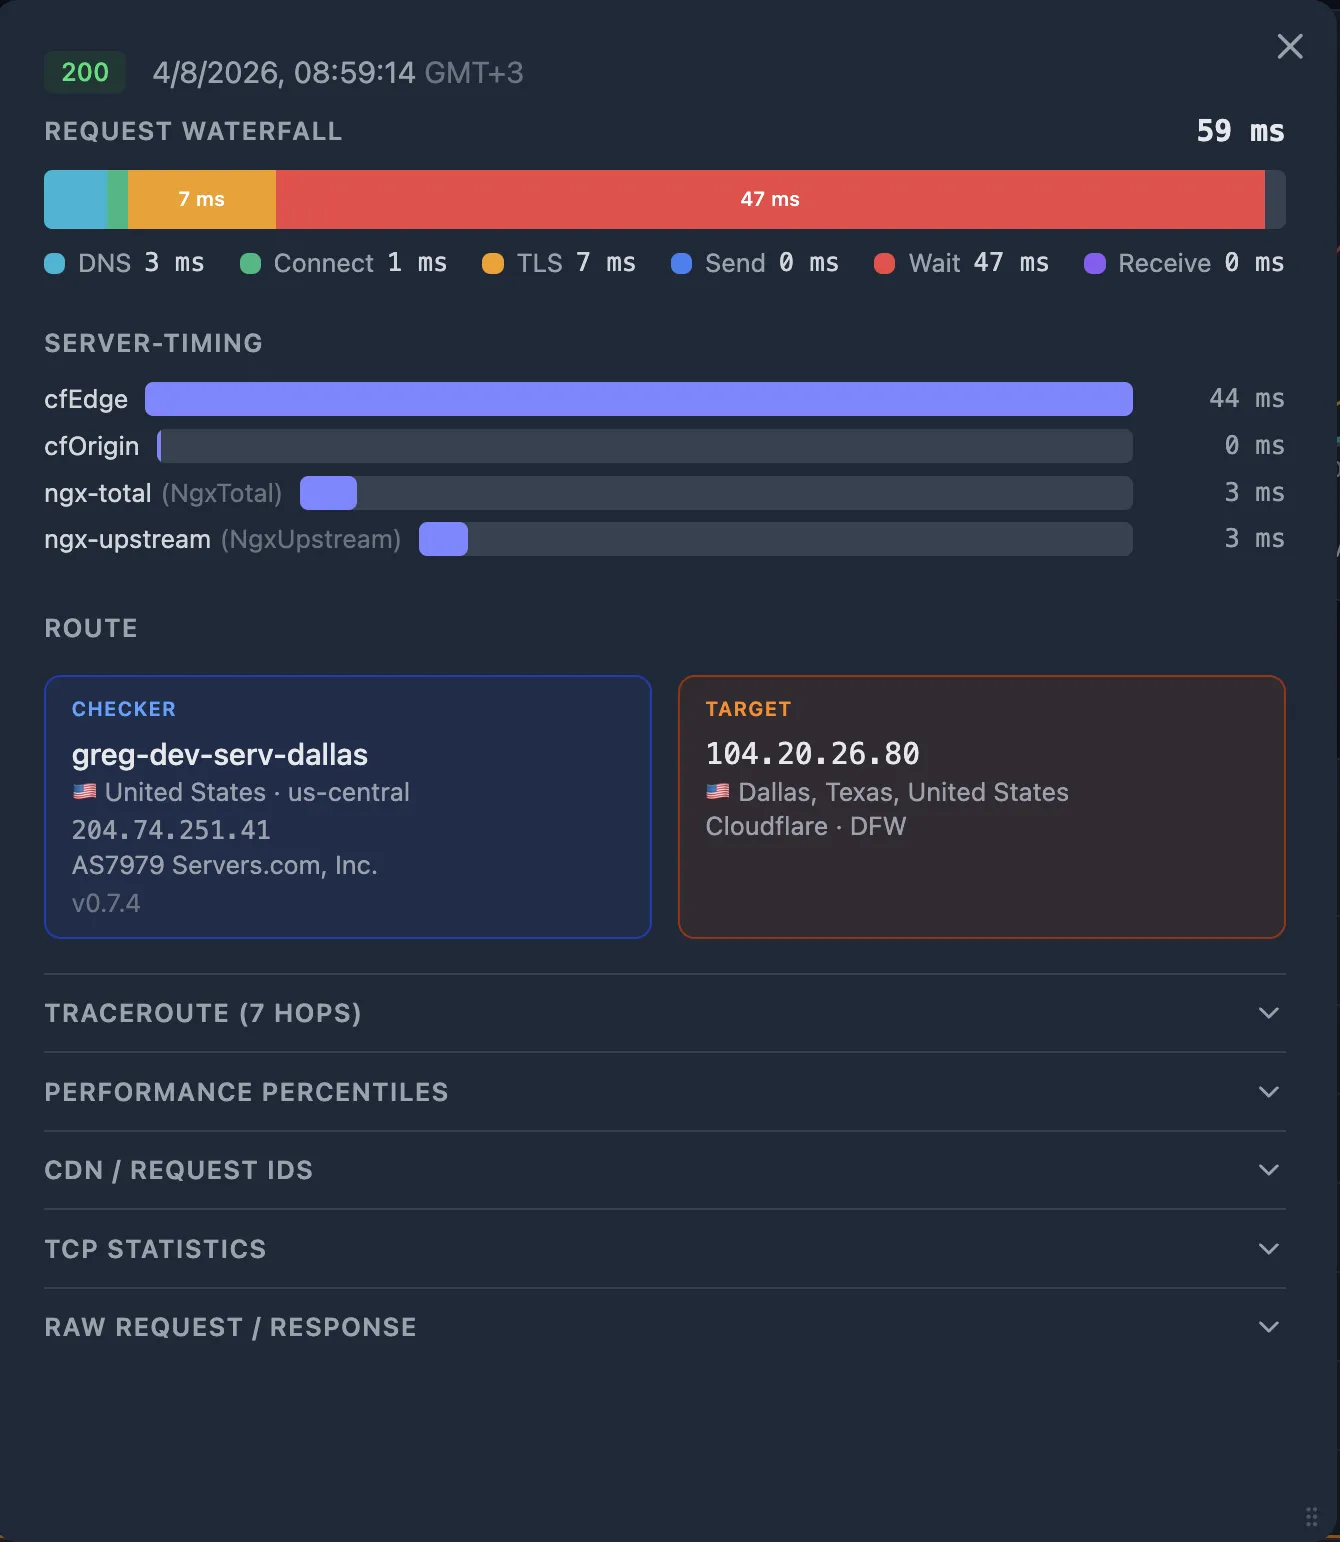Click the orange TLS legend icon
The width and height of the screenshot is (1340, 1542).
[492, 263]
